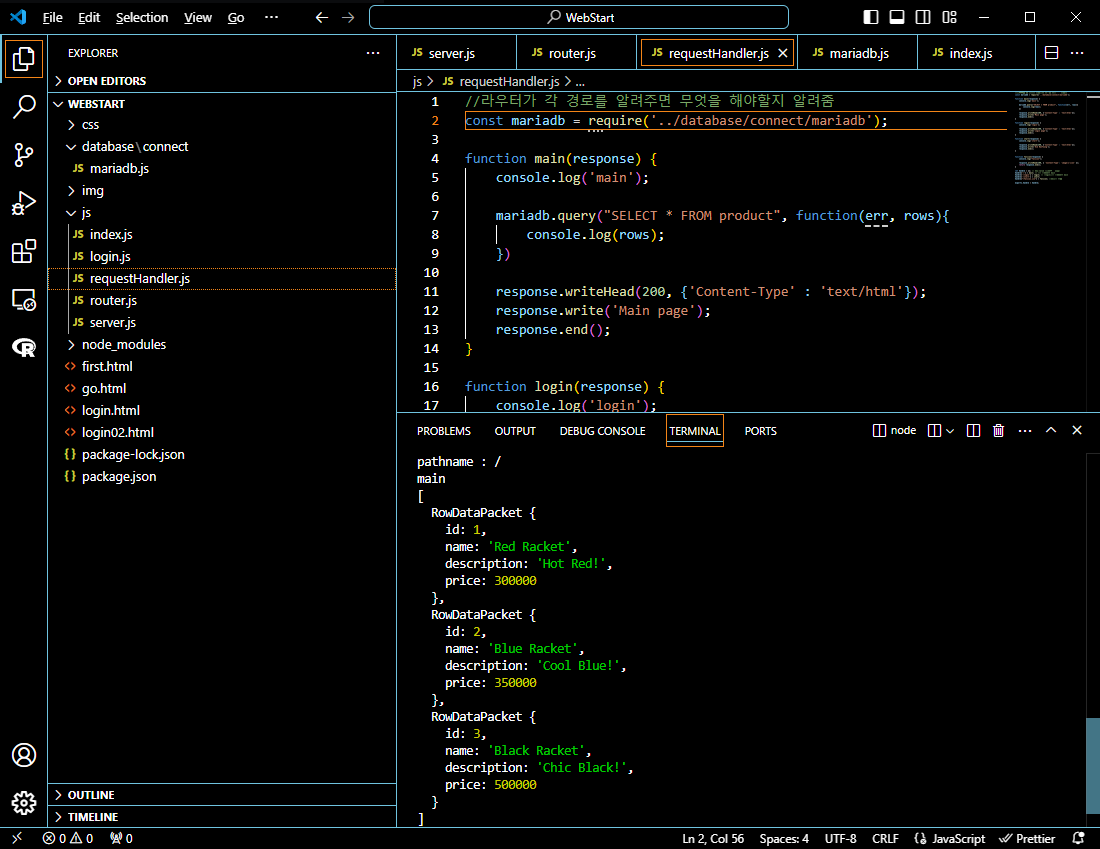Open the launch profile dropdown beside terminal split
The image size is (1100, 849).
[950, 431]
